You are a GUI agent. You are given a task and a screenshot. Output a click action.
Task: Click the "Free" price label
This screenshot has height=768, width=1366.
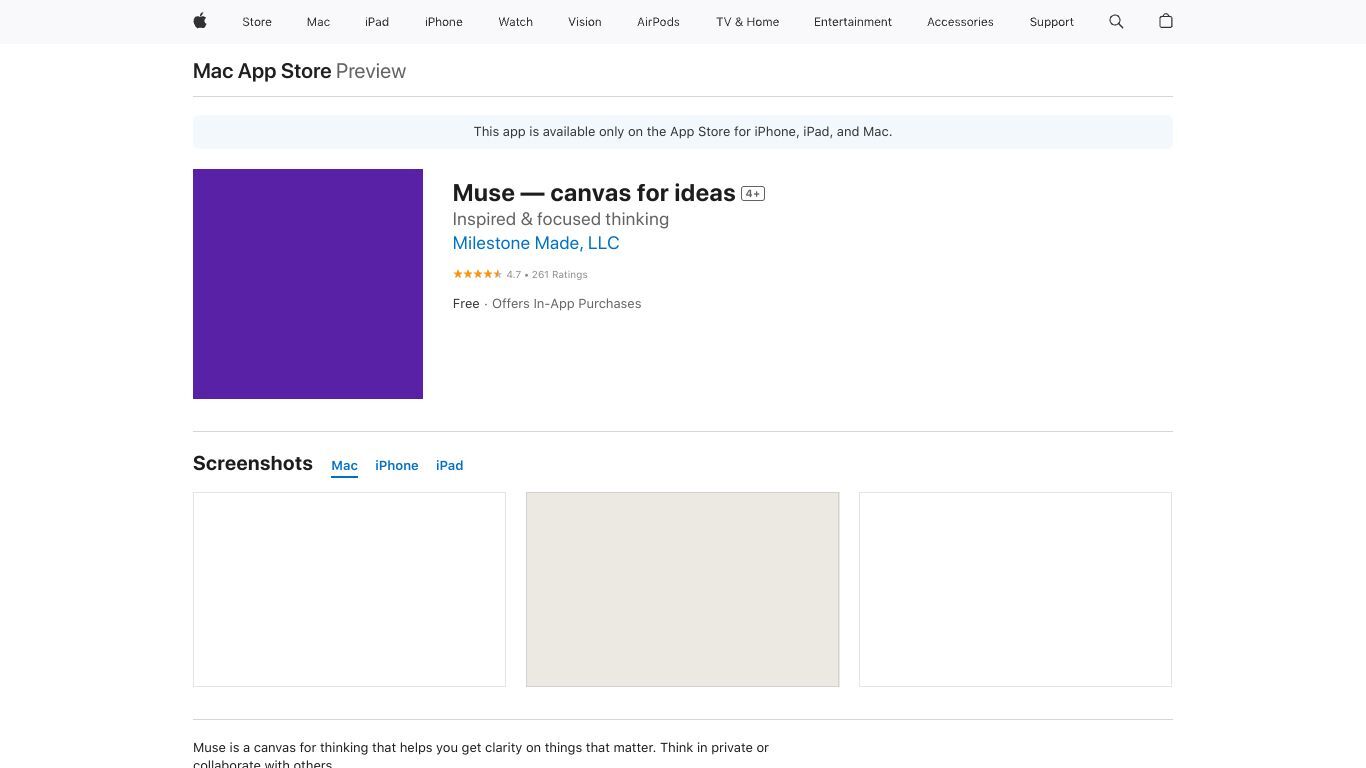[466, 304]
